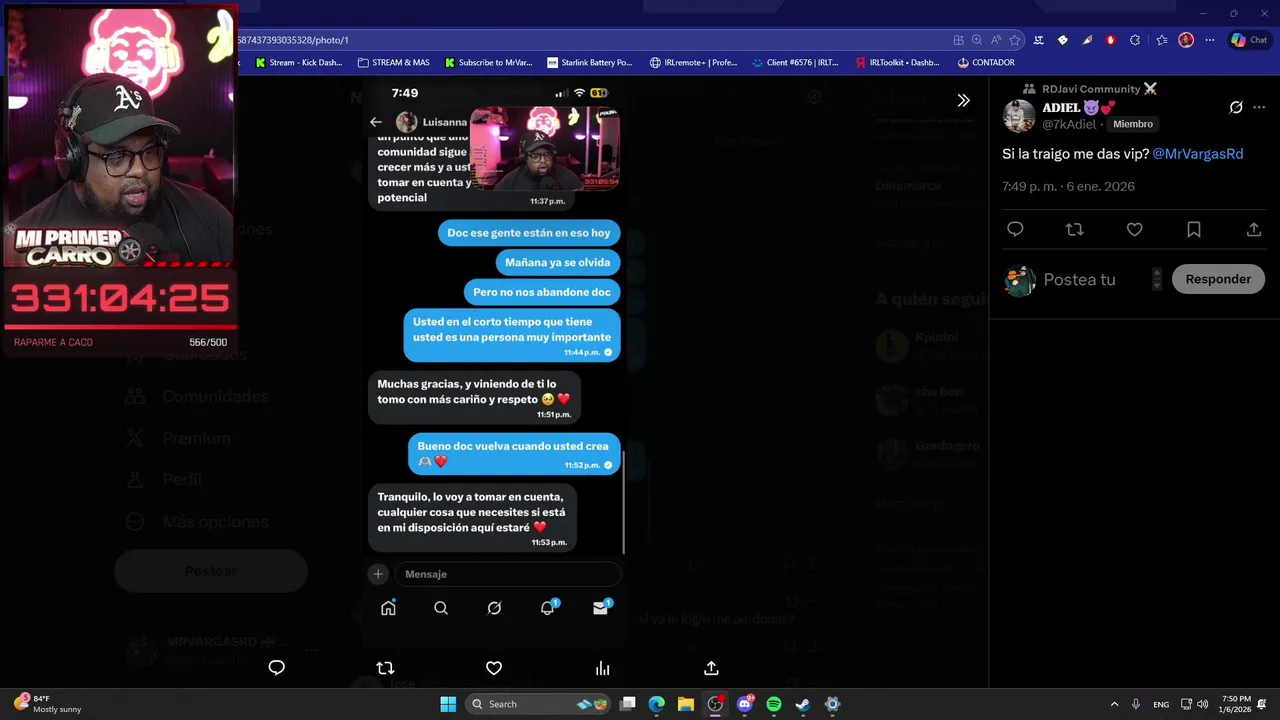
Task: Open the taskbar weather widget
Action: point(48,704)
